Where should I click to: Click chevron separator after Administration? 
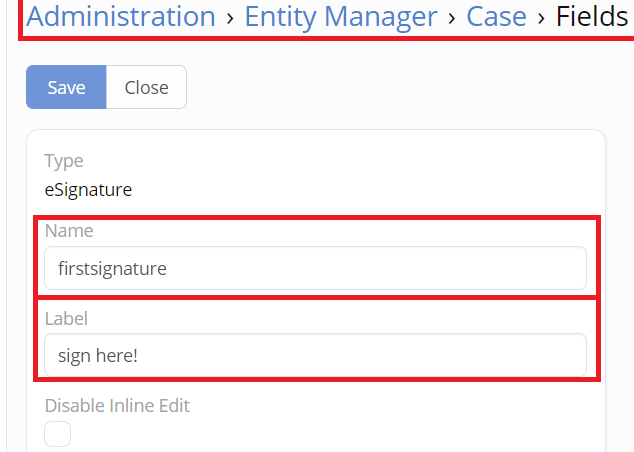point(230,18)
